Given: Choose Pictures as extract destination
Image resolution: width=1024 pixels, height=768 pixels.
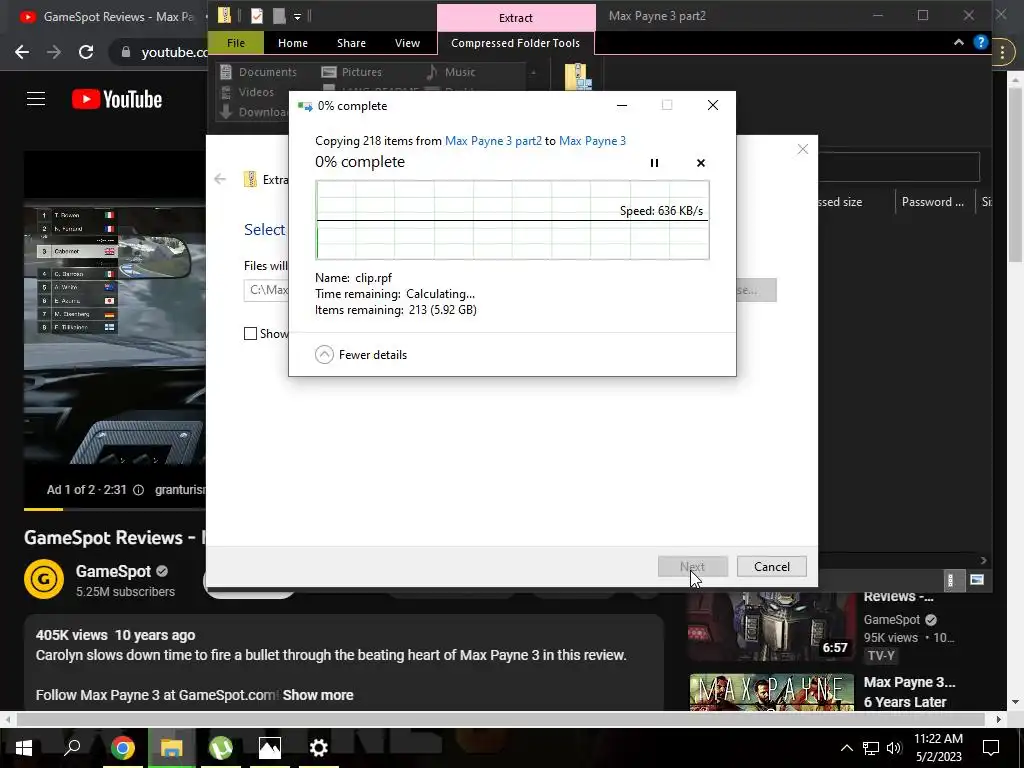Looking at the screenshot, I should 352,72.
